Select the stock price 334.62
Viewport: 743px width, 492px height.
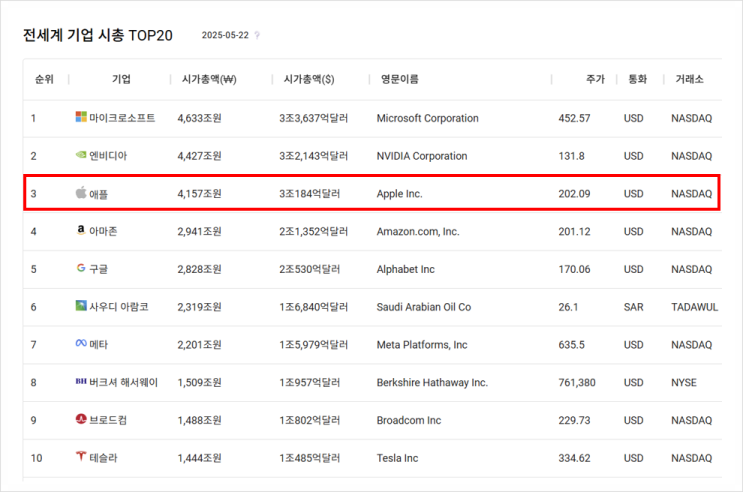click(574, 458)
